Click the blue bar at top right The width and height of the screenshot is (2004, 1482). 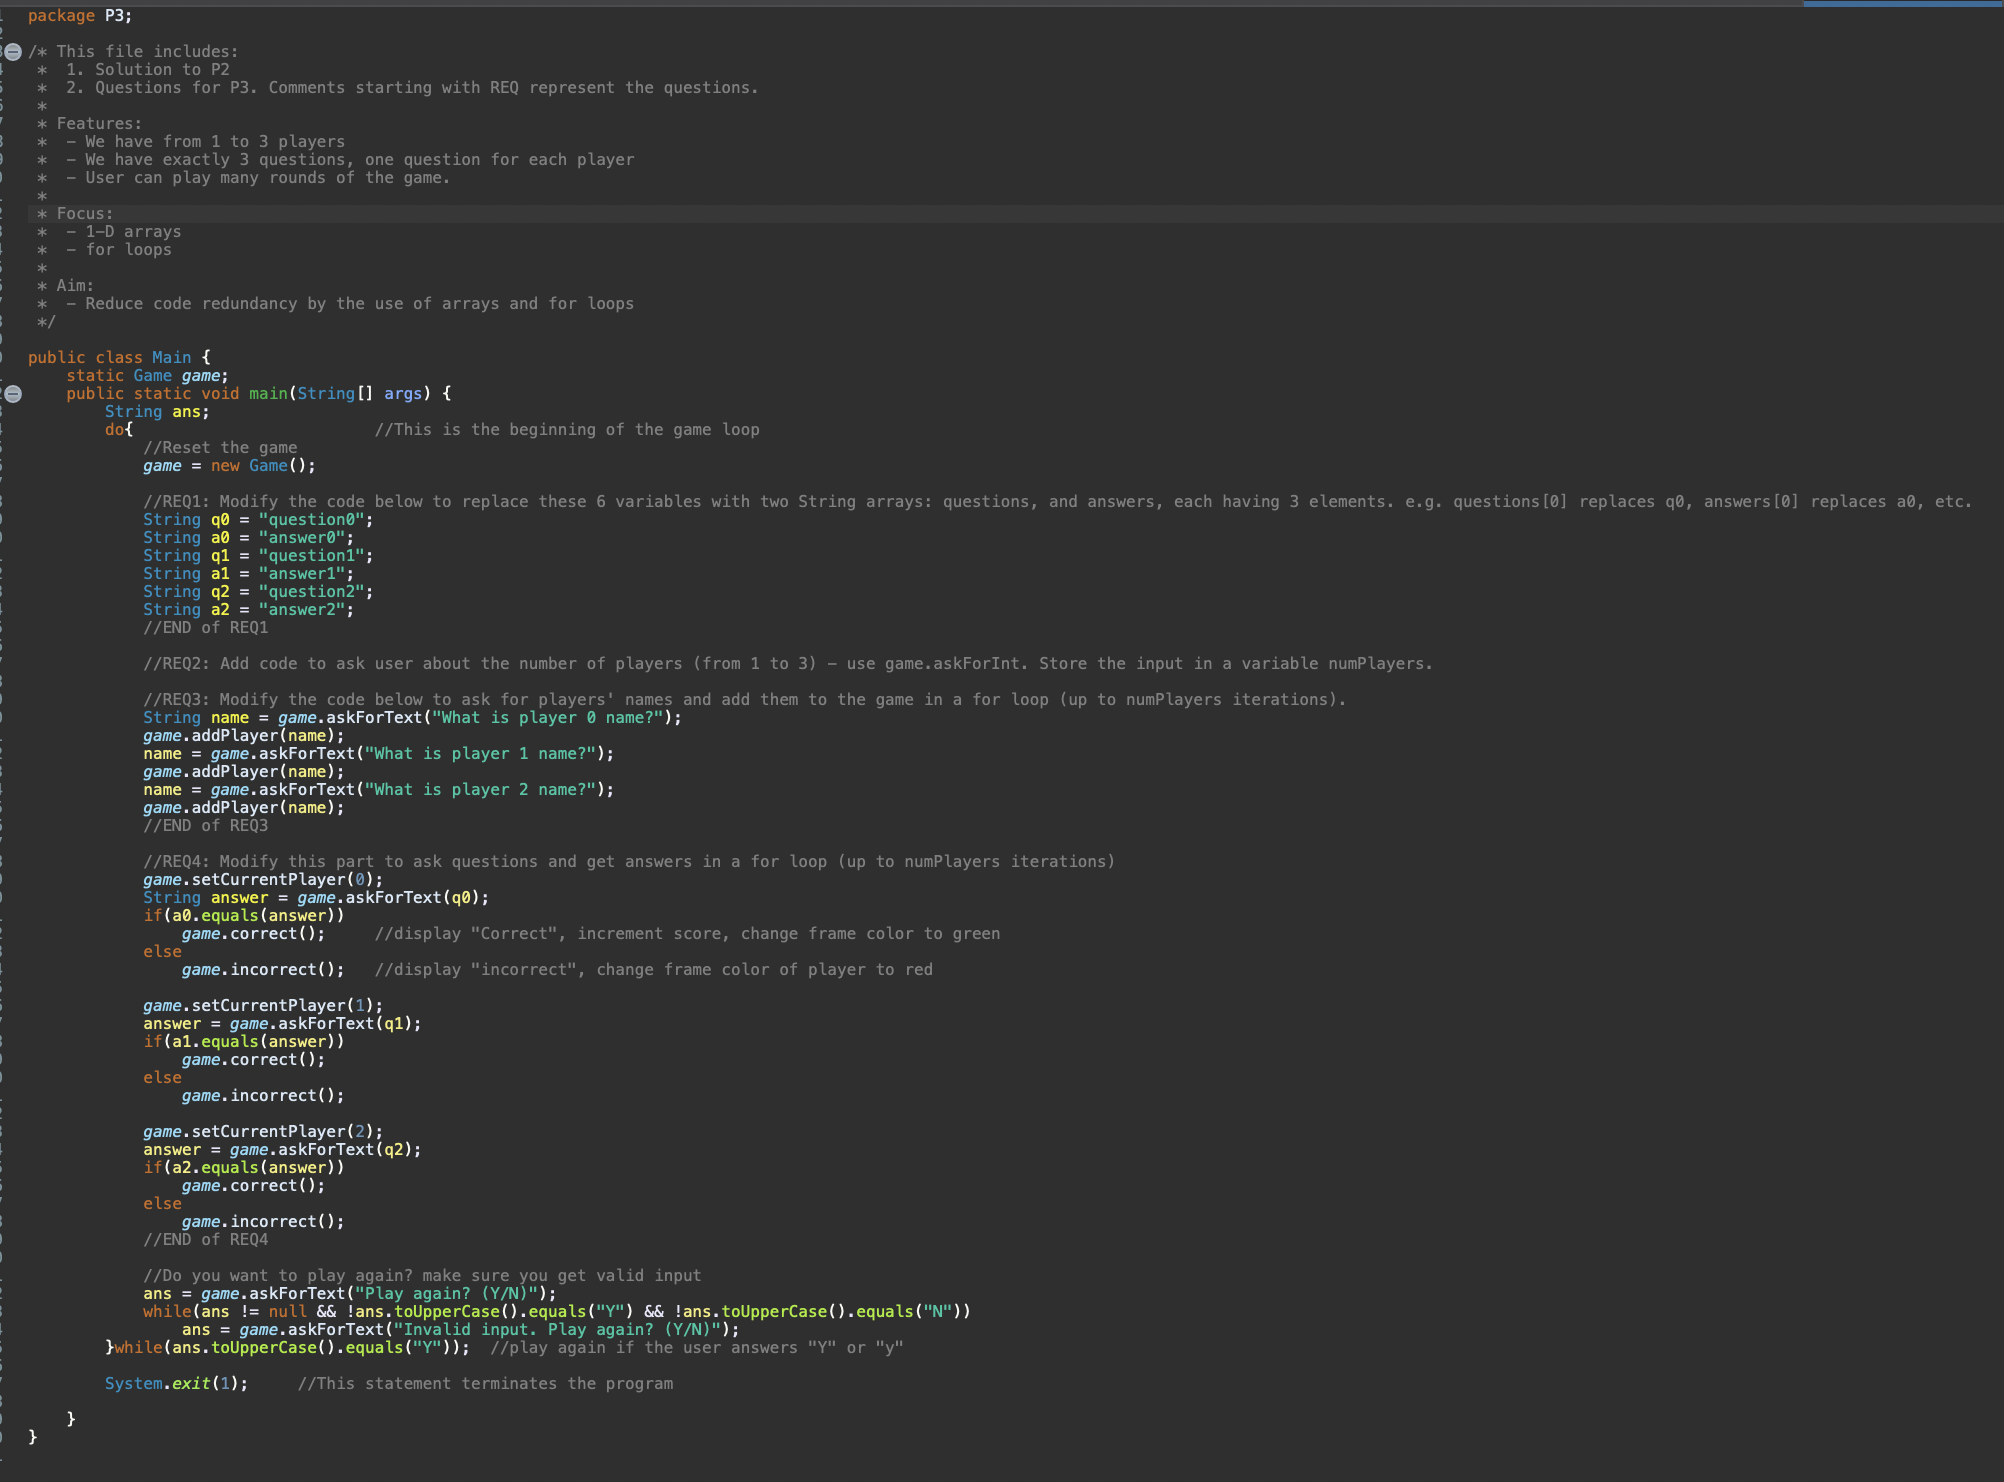(1902, 4)
